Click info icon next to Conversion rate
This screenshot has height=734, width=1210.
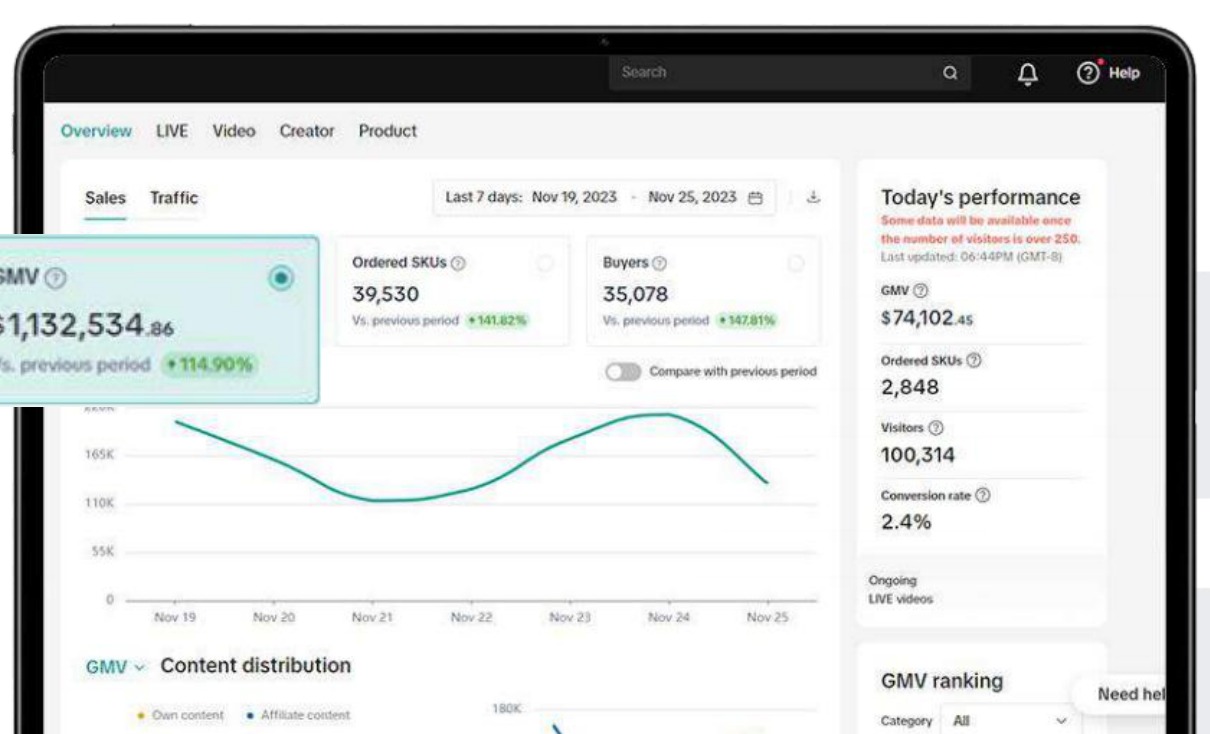pyautogui.click(x=984, y=495)
